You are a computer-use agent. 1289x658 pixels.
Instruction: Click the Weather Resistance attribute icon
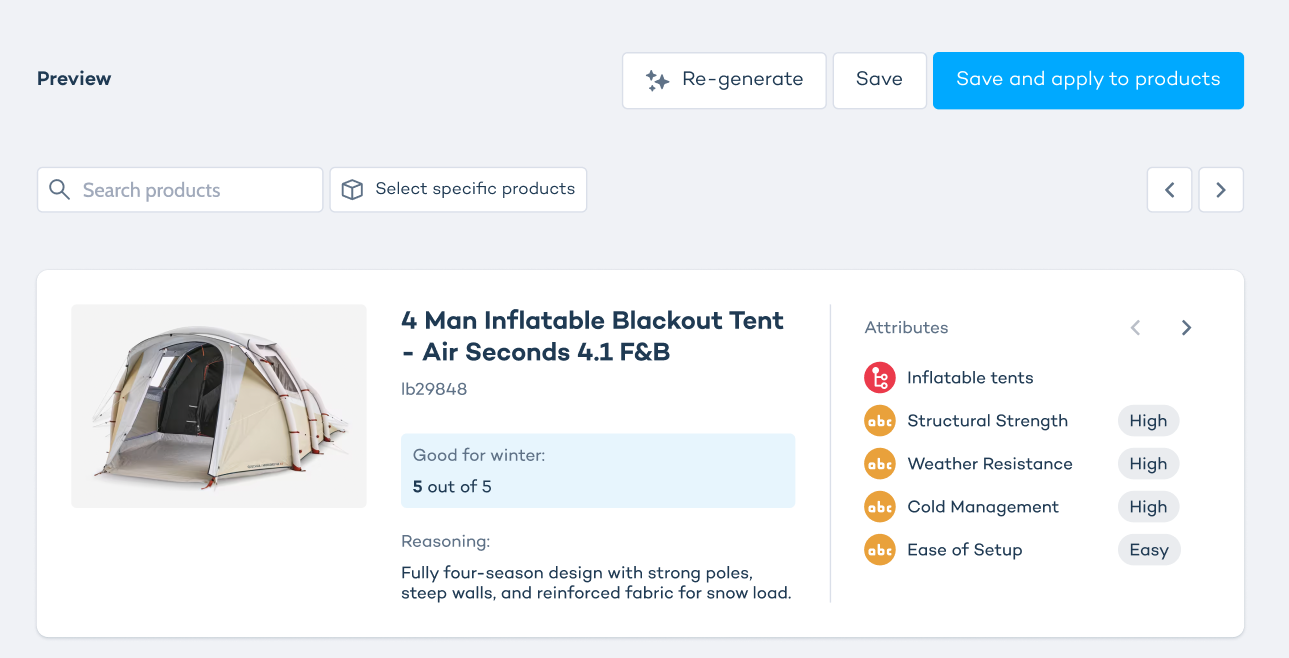880,464
